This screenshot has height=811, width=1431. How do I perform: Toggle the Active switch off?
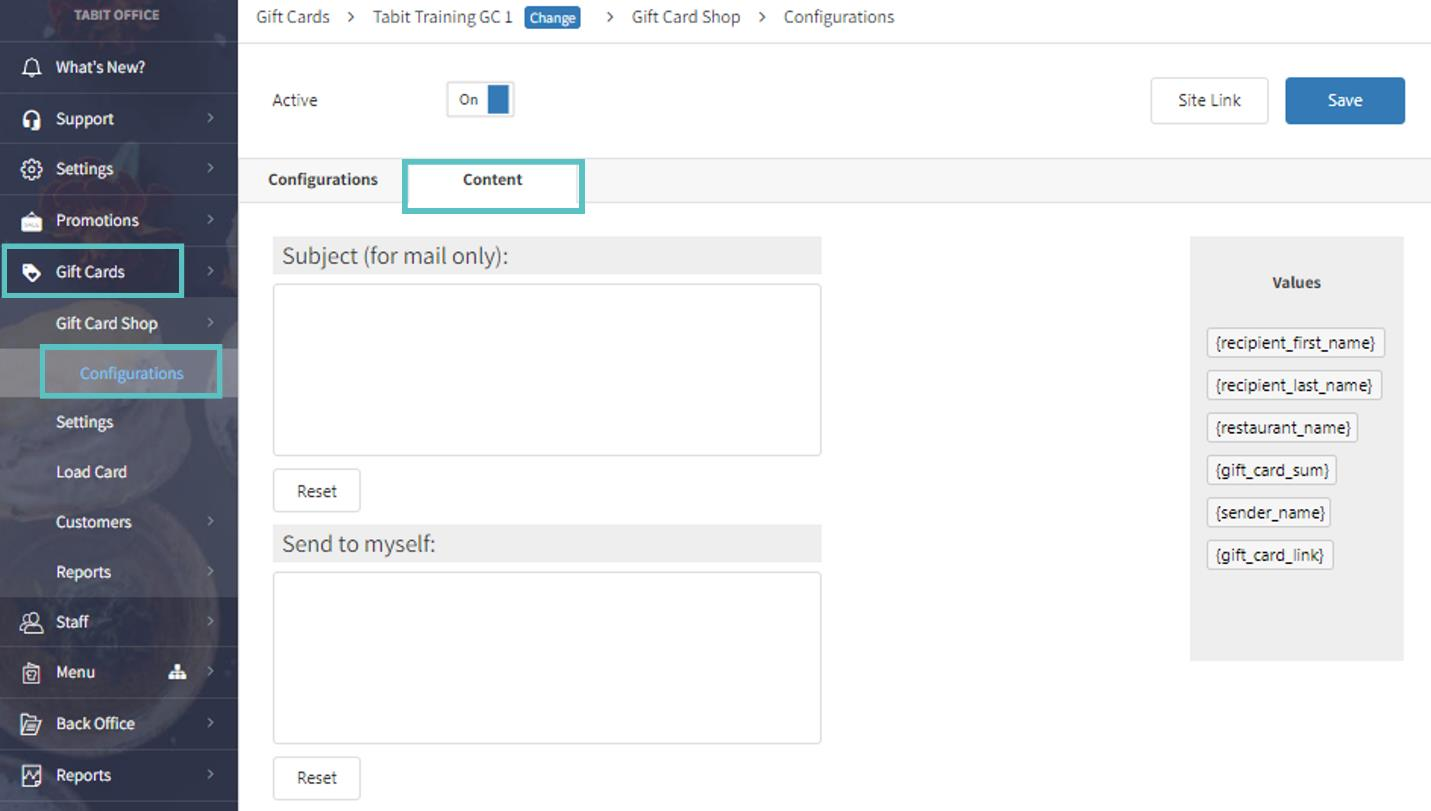coord(481,100)
